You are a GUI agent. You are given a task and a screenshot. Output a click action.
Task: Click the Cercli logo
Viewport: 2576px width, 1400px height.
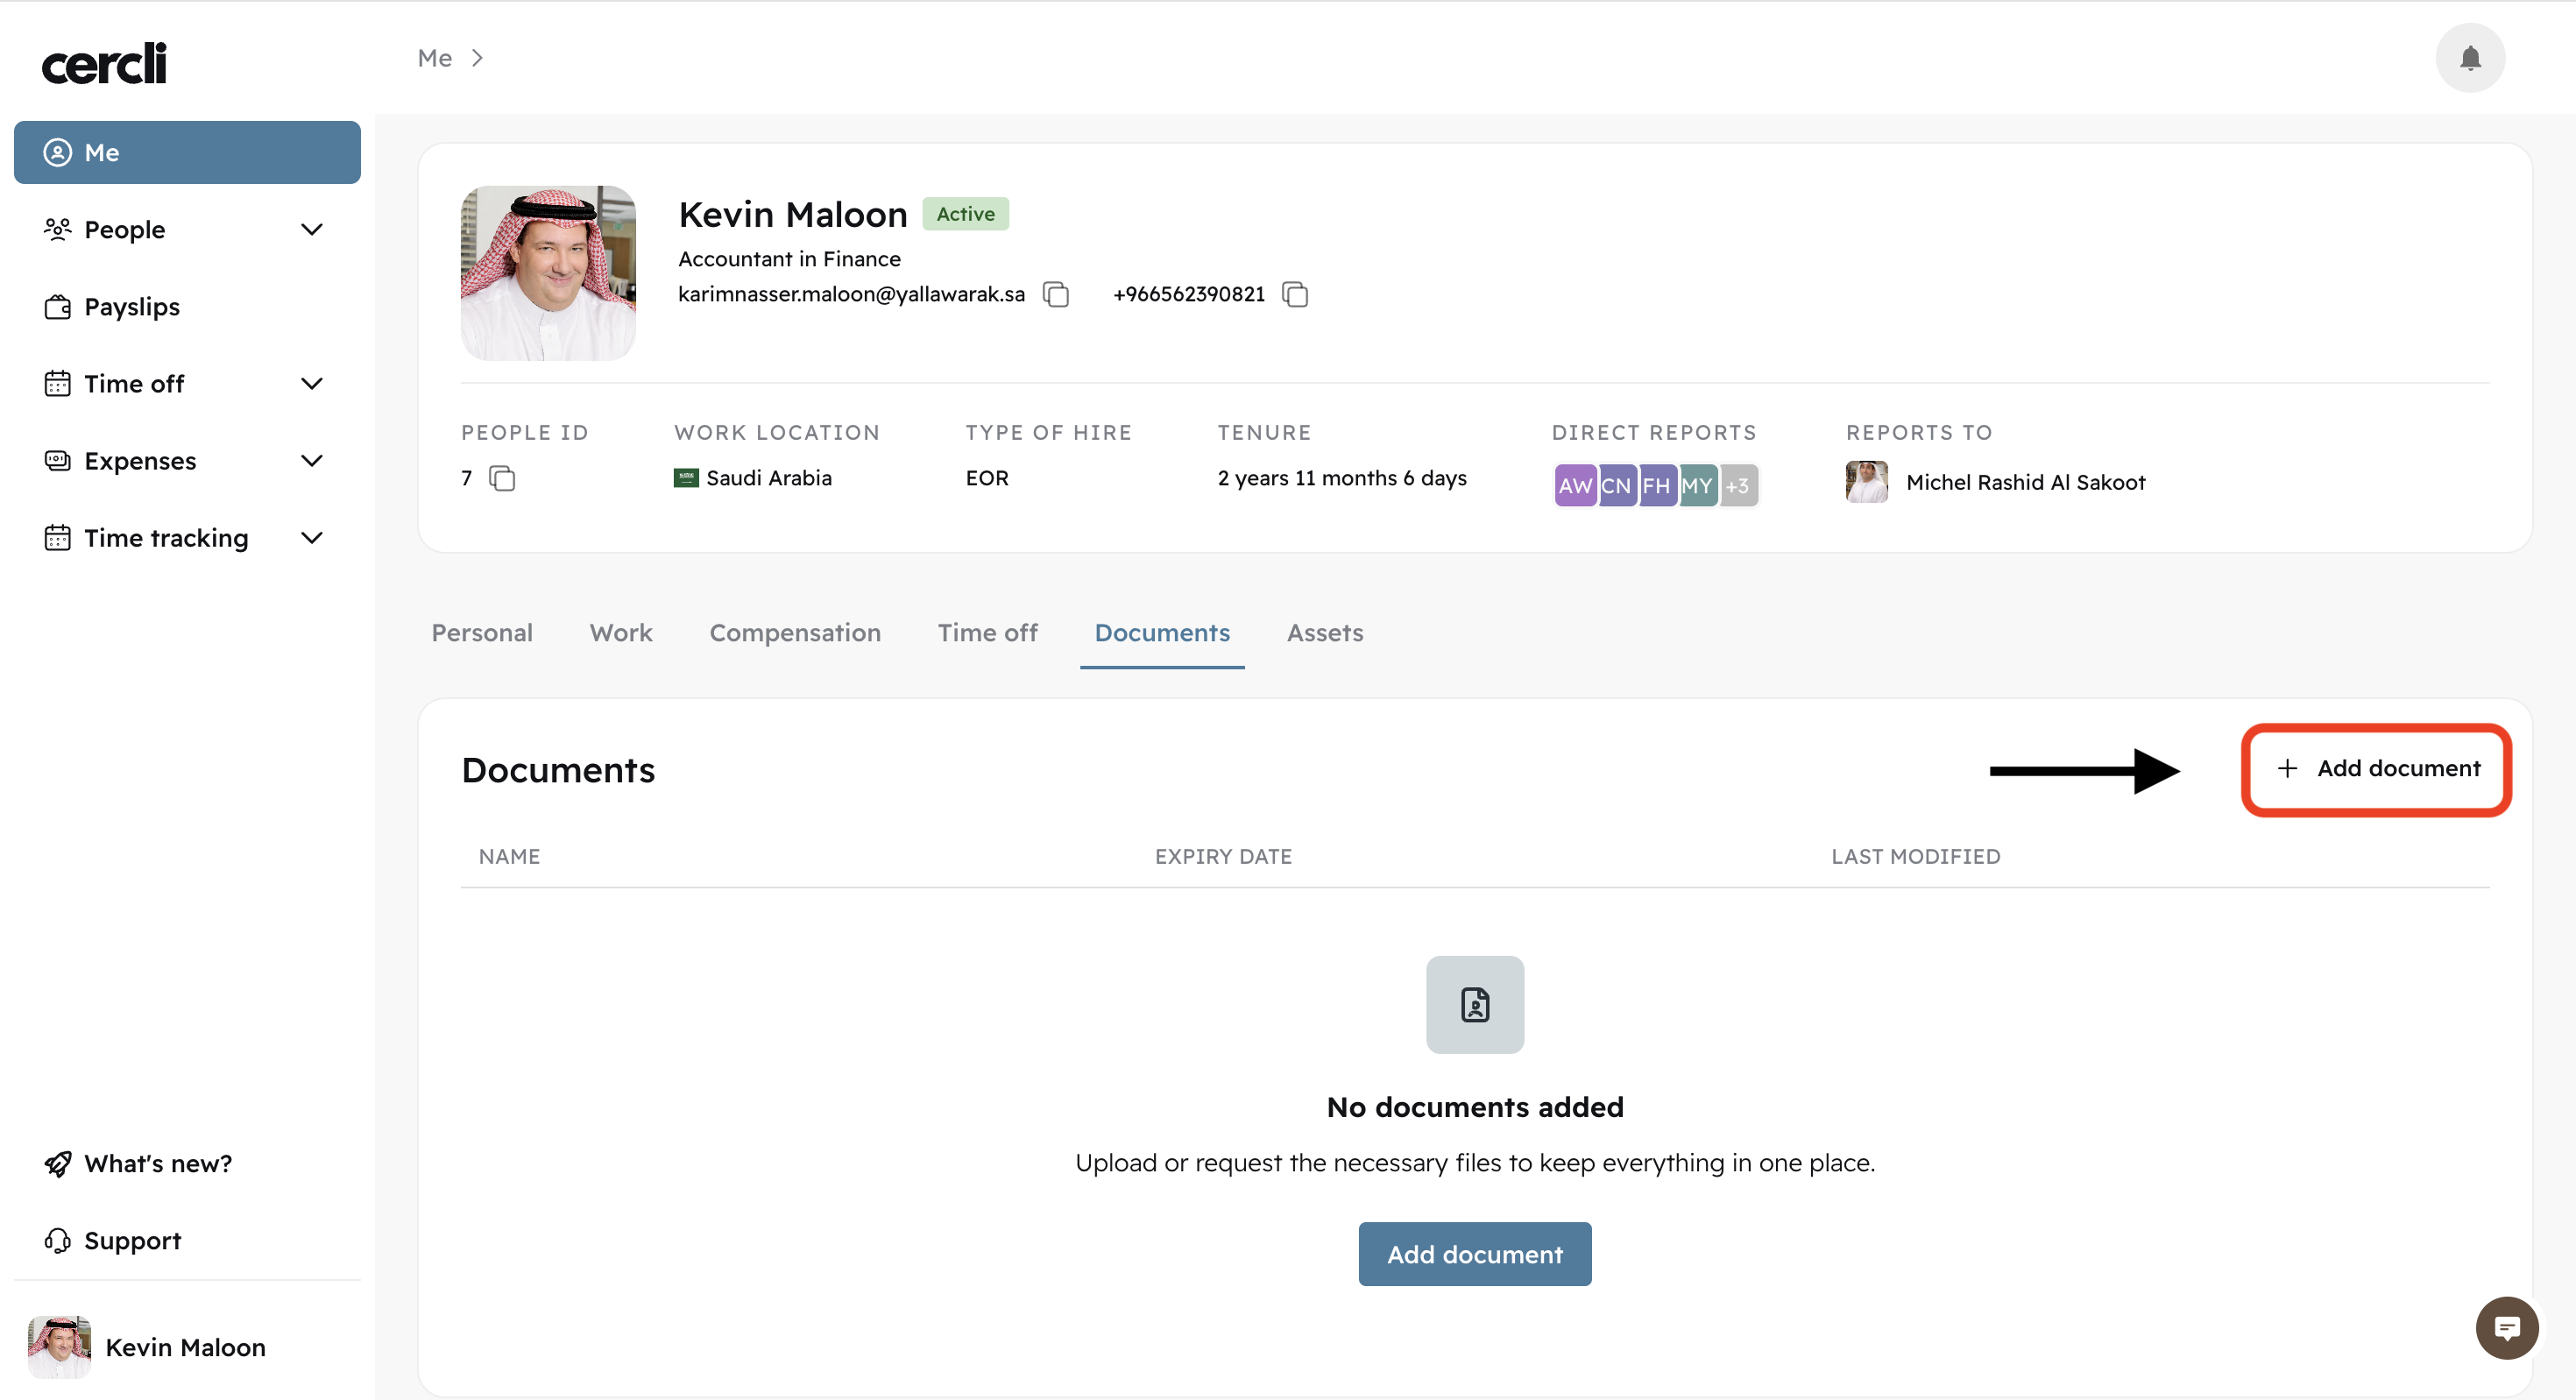(x=104, y=63)
